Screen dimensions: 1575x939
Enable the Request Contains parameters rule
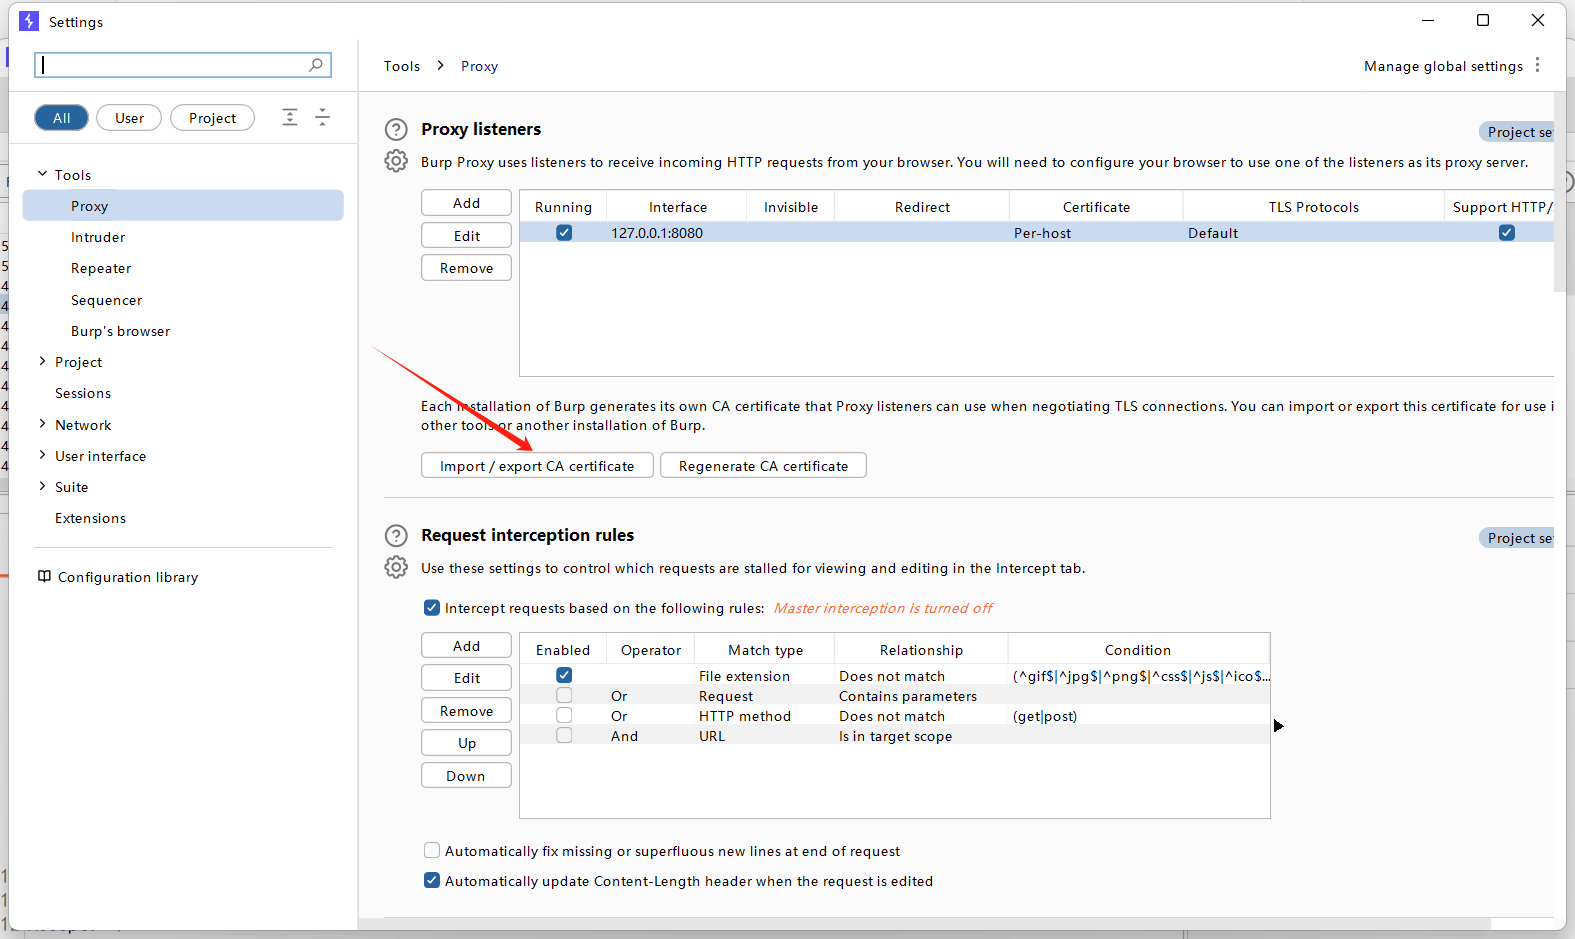click(564, 696)
